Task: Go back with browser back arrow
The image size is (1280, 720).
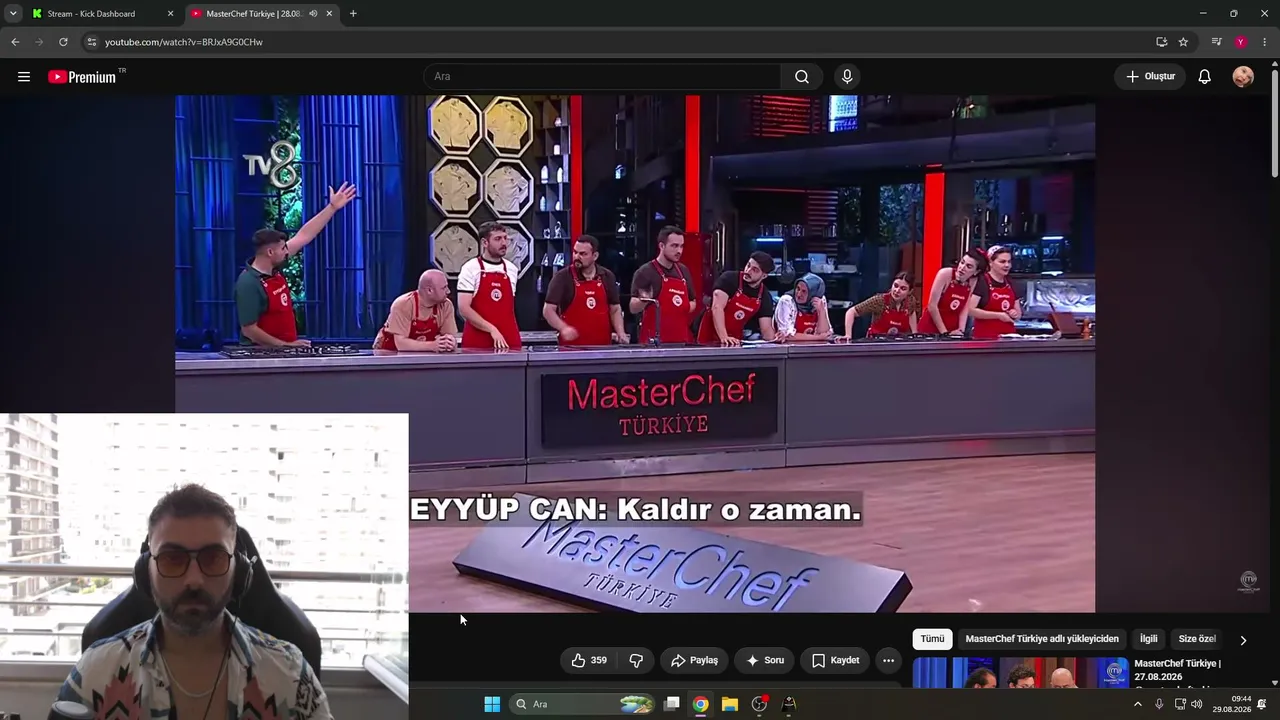Action: pyautogui.click(x=15, y=42)
